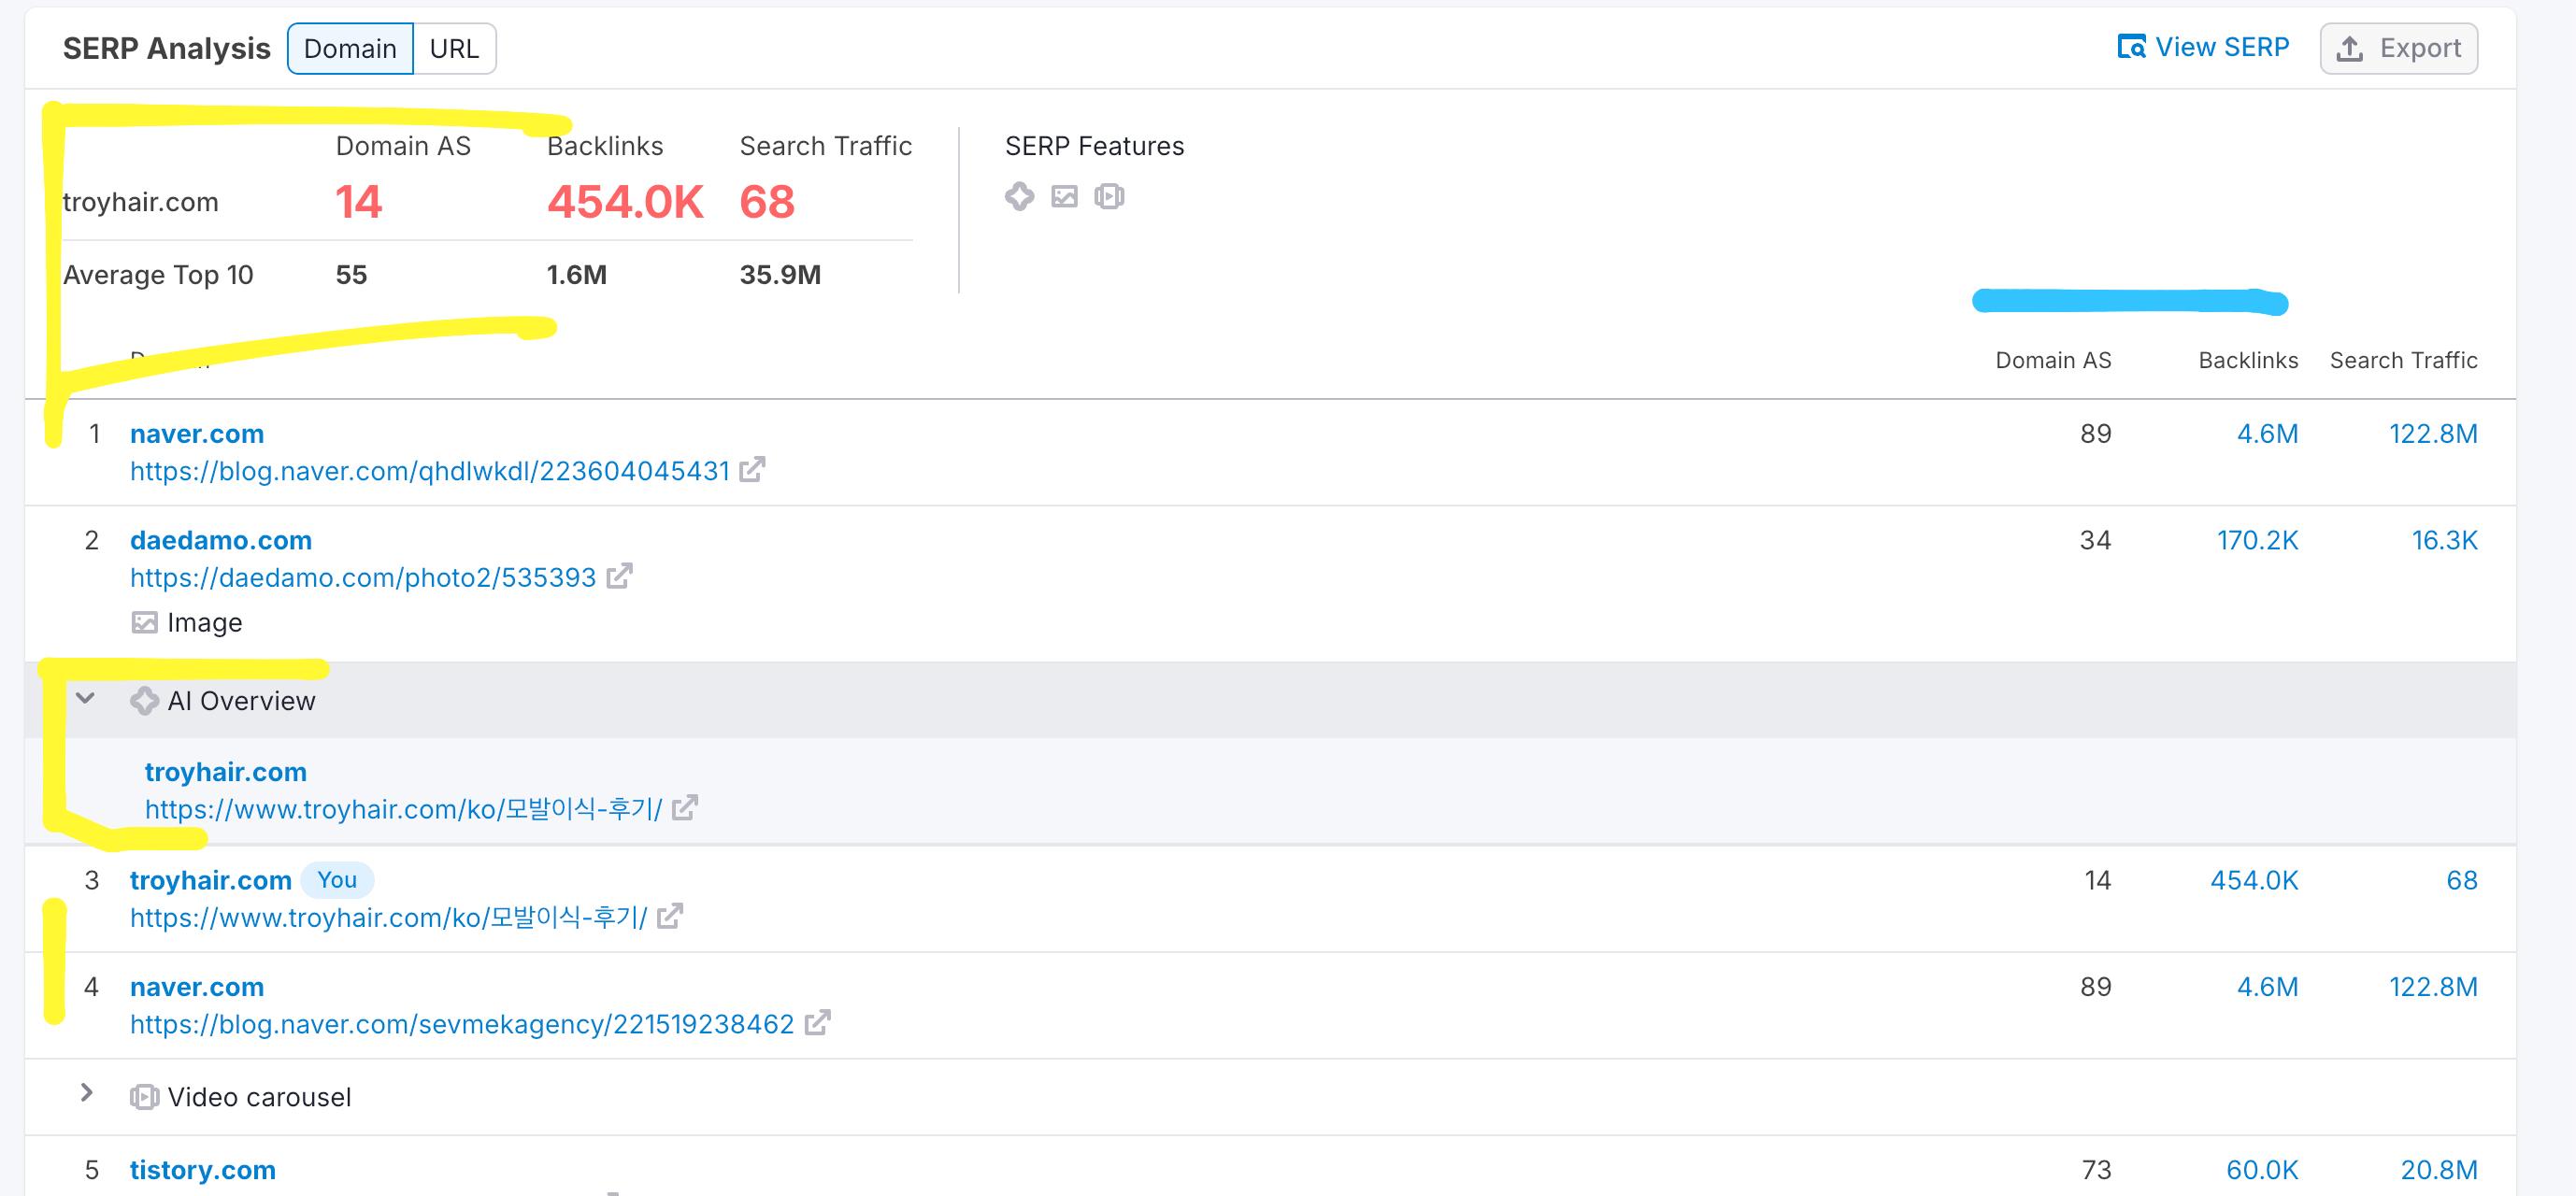Click the Video carousel row icon
Image resolution: width=2576 pixels, height=1196 pixels.
point(144,1097)
